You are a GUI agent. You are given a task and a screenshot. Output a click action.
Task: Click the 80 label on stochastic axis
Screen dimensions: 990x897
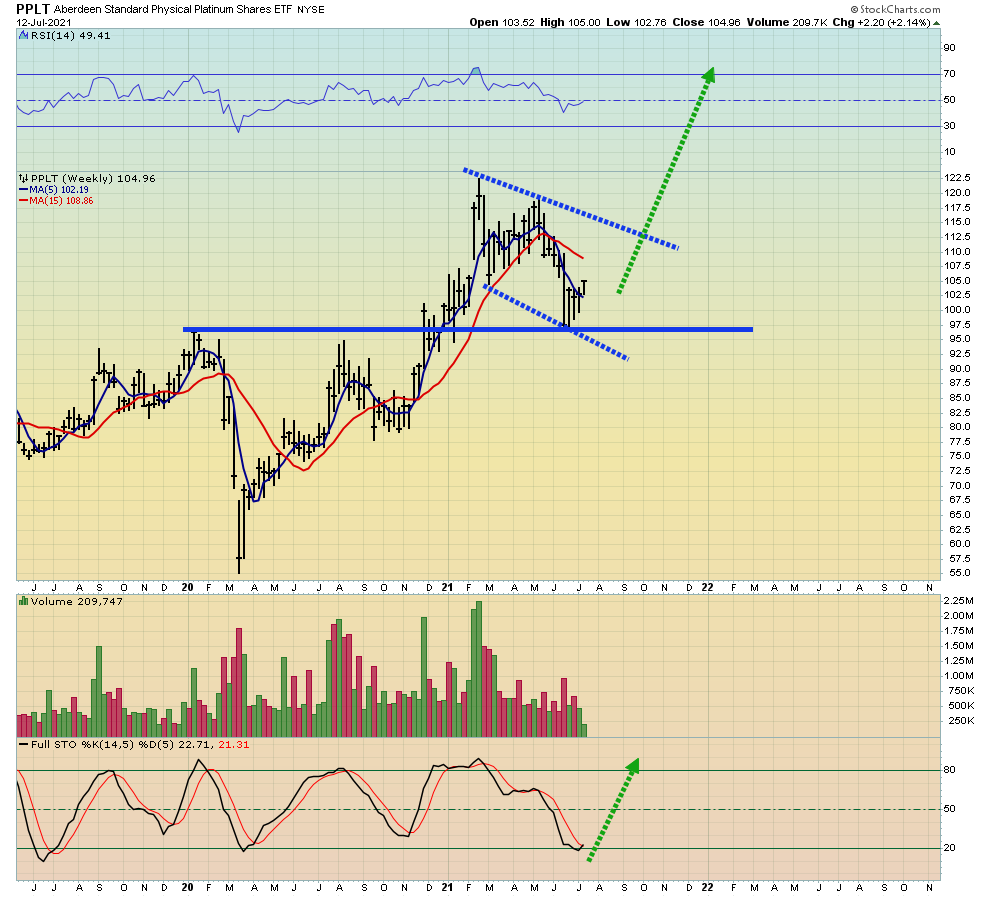tap(949, 770)
